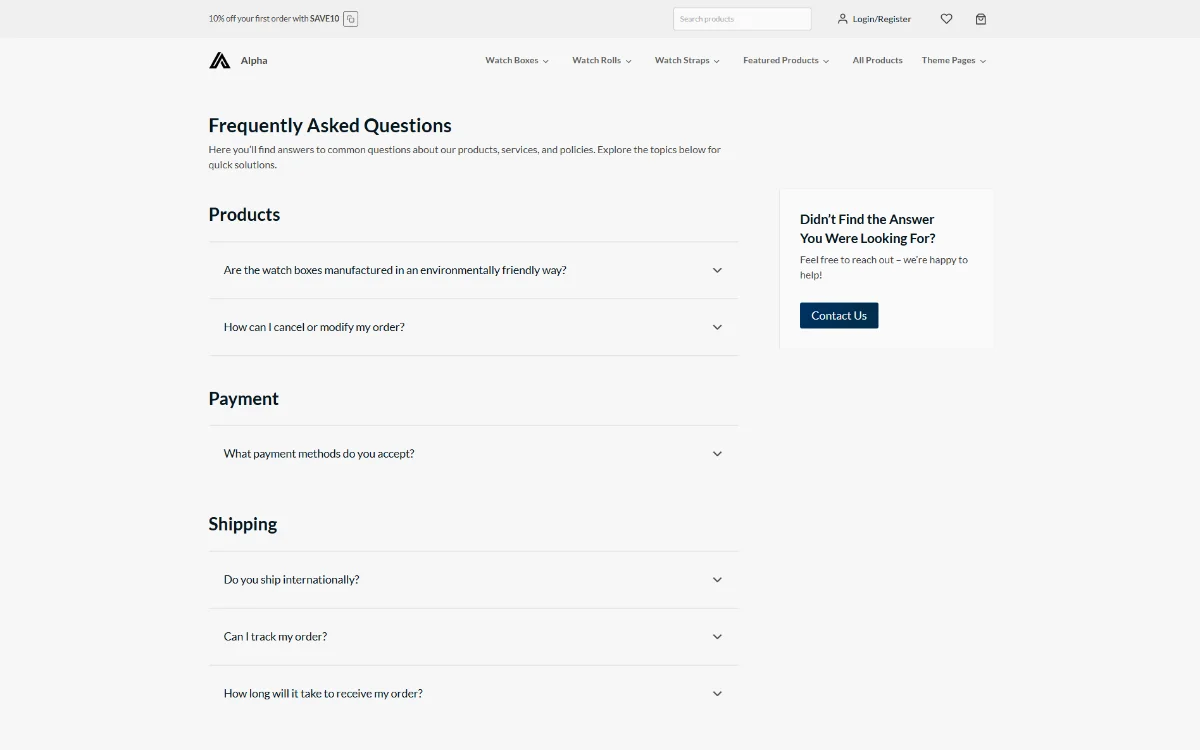Open the Theme Pages menu
Screen dimensions: 1200x750
[x=953, y=61]
